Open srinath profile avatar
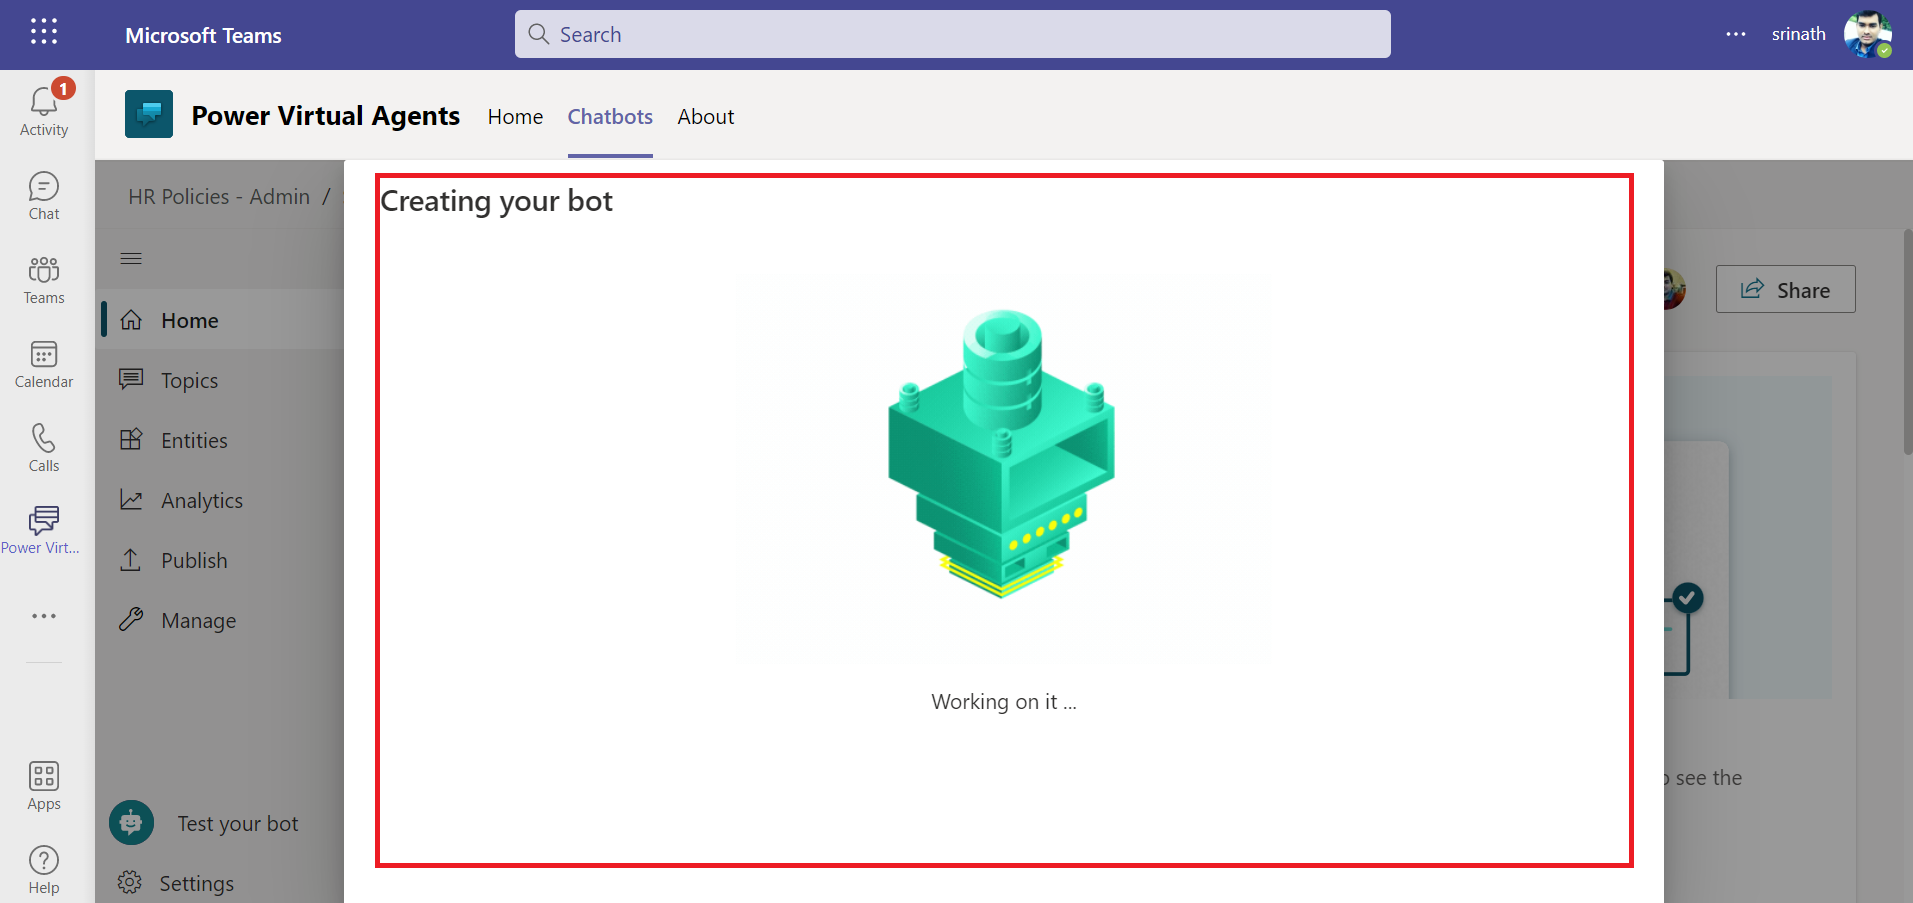The image size is (1913, 903). [x=1866, y=34]
